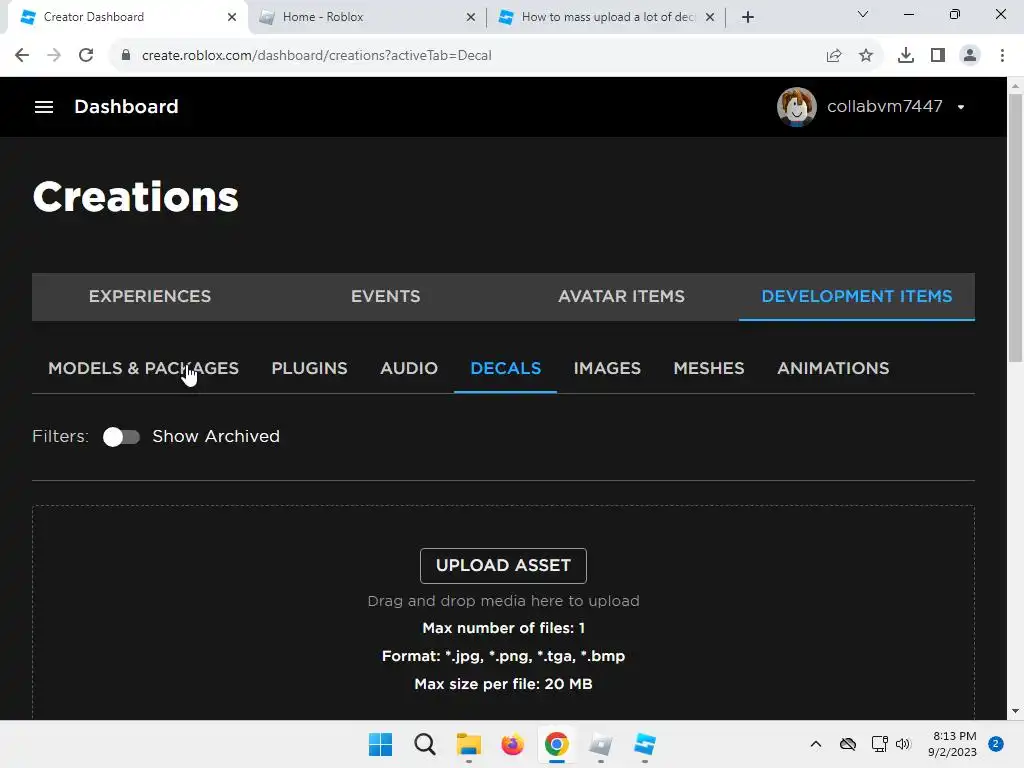Click 'Drag and drop media here to upload' text
Viewport: 1024px width, 768px height.
[504, 601]
